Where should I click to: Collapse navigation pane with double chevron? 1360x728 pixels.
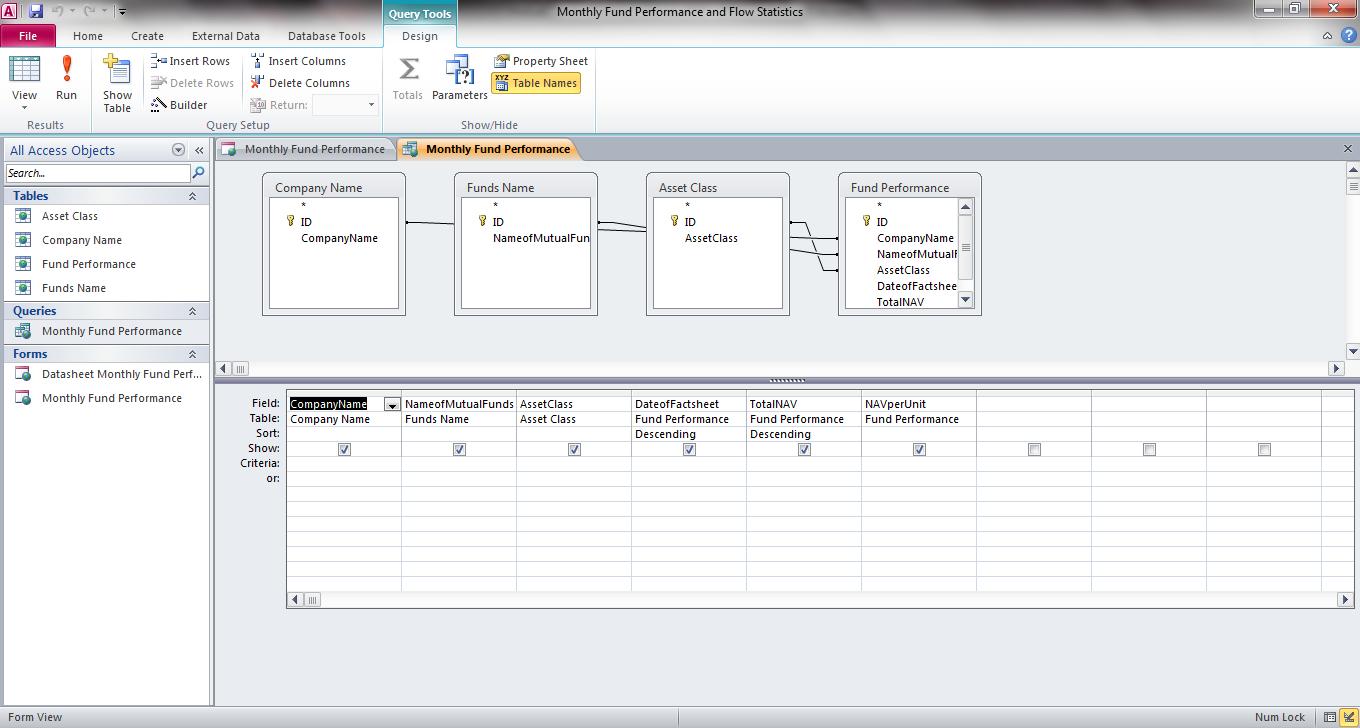point(199,150)
